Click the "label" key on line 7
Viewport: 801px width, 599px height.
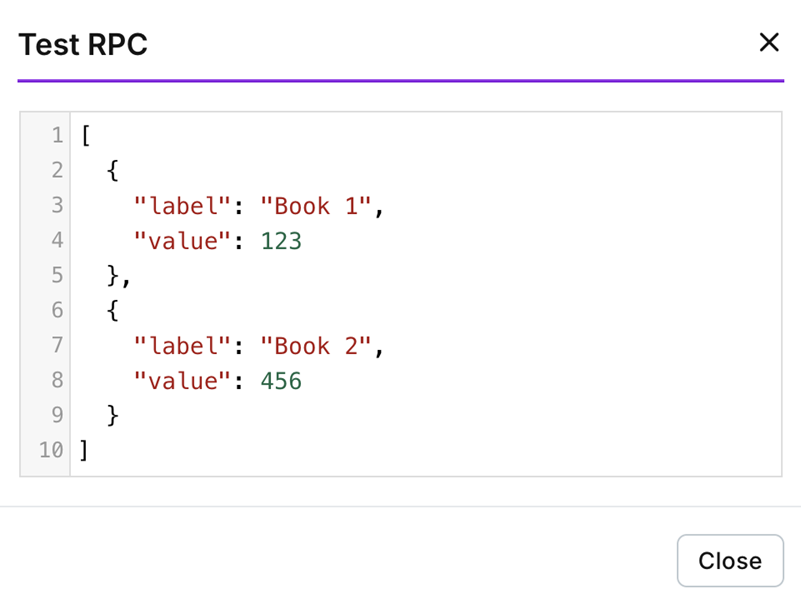tap(183, 346)
